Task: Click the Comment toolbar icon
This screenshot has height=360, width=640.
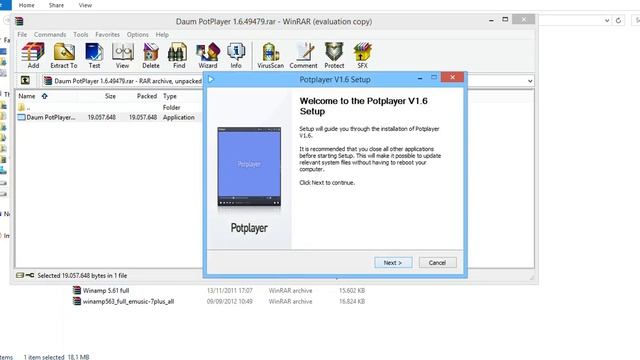Action: 303,56
